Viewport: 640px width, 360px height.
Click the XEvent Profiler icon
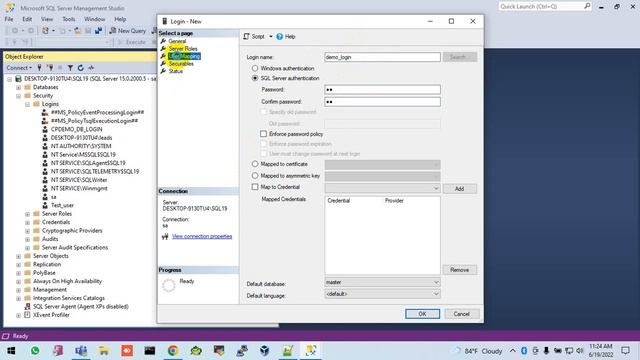click(x=27, y=315)
